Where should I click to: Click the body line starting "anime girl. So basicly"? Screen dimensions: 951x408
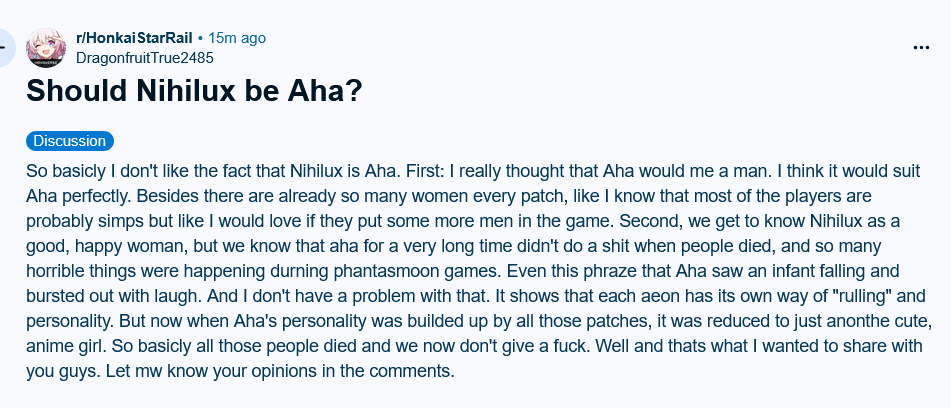474,346
